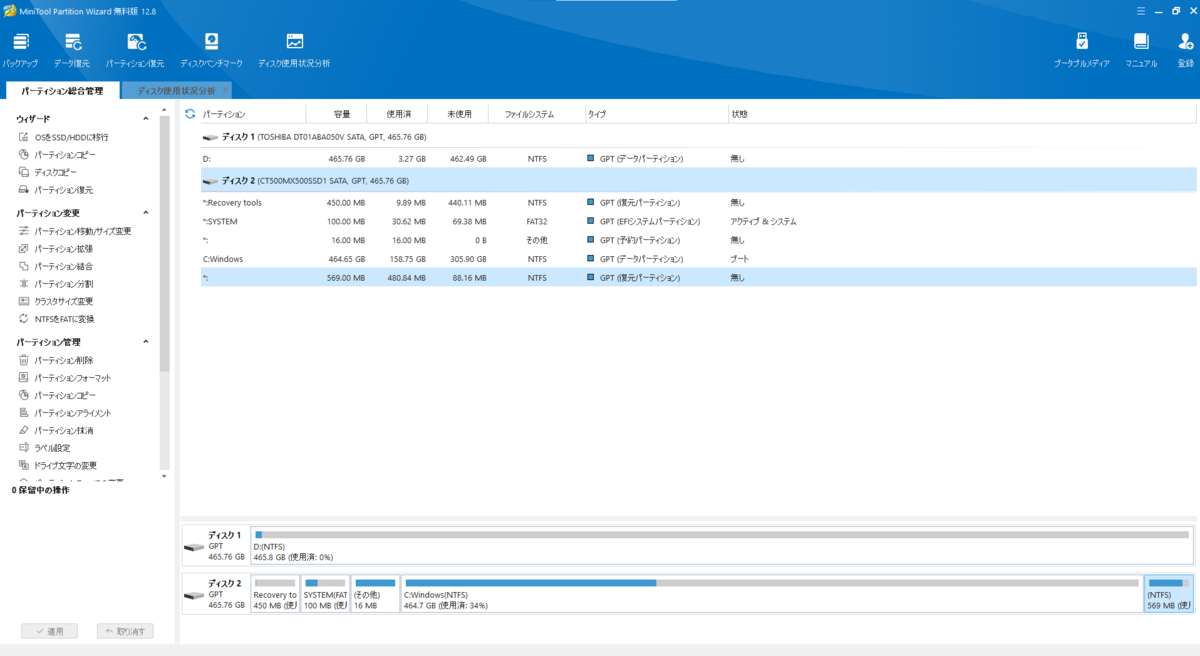1200x656 pixels.
Task: Sort by 容量 column header
Action: click(x=336, y=114)
